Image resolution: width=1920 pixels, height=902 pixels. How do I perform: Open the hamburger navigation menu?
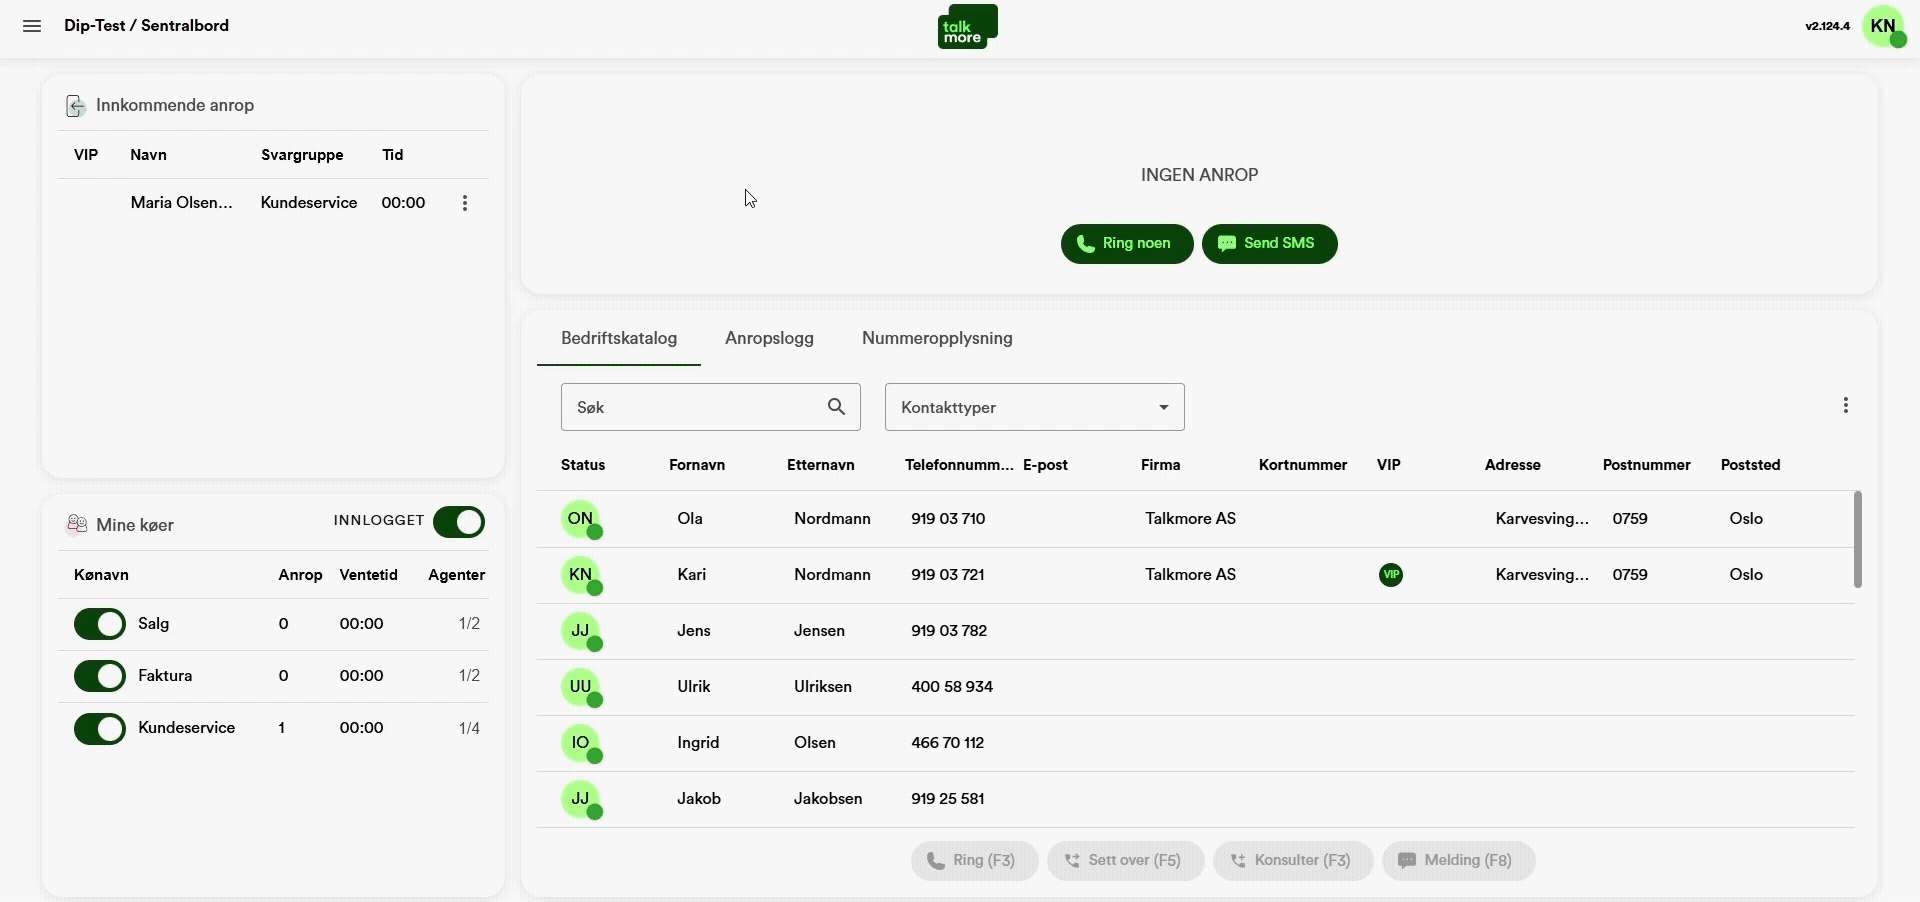[31, 26]
